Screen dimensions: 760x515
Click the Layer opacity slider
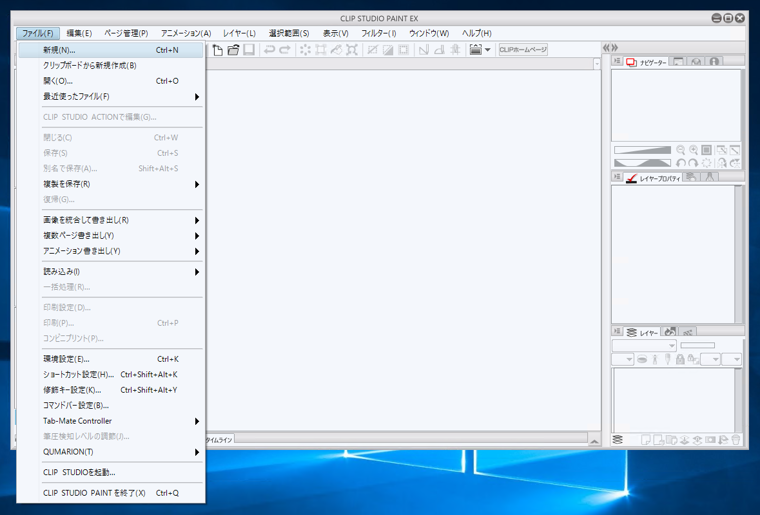click(x=697, y=345)
